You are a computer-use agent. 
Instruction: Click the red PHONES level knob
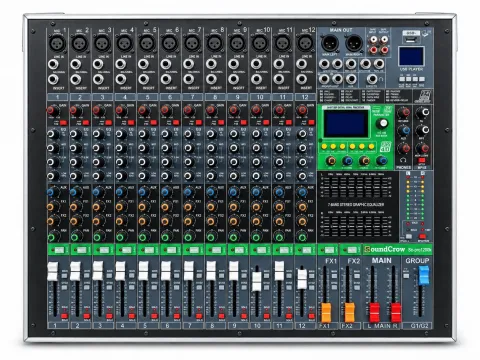[x=404, y=148]
